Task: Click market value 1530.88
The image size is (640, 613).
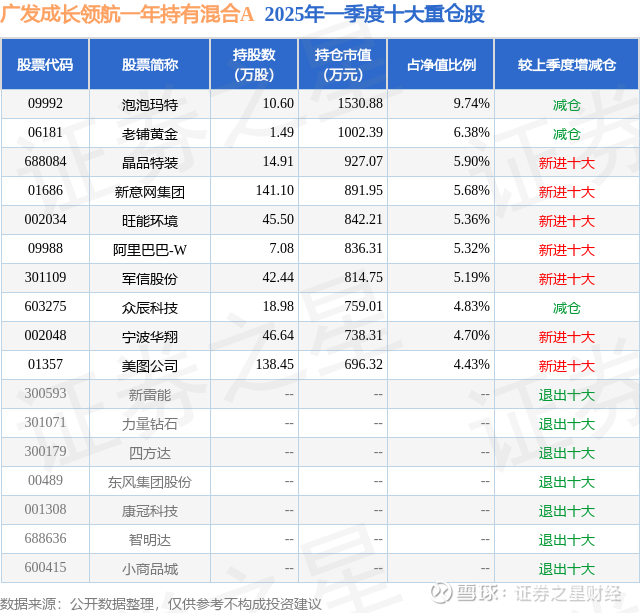Action: point(360,104)
